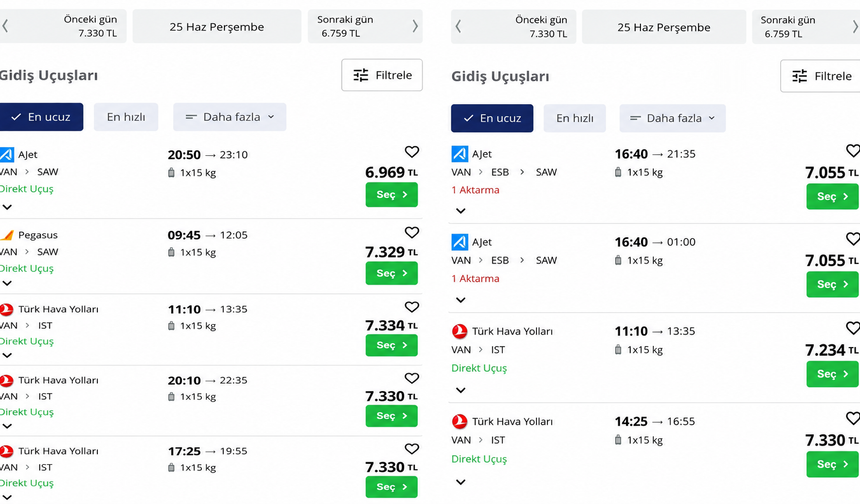Click right '25 Haz Perşembe' date box
The image size is (860, 504).
tap(664, 27)
